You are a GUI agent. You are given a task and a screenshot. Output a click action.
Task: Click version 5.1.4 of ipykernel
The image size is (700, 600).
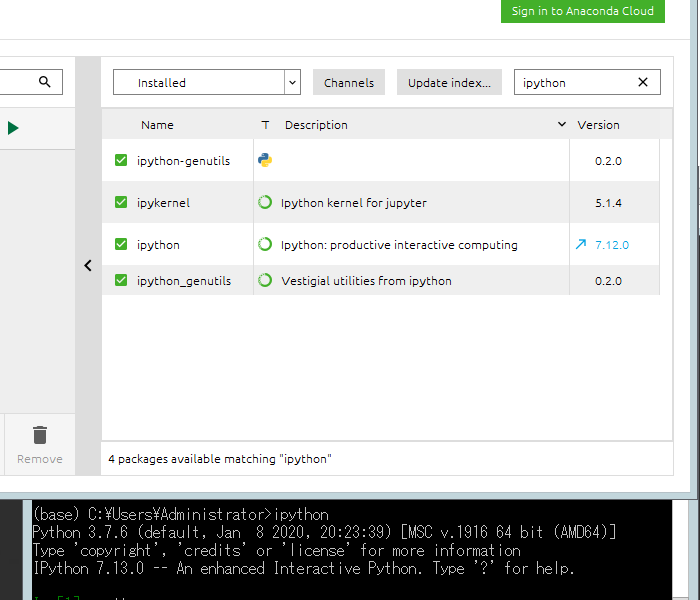tap(608, 203)
